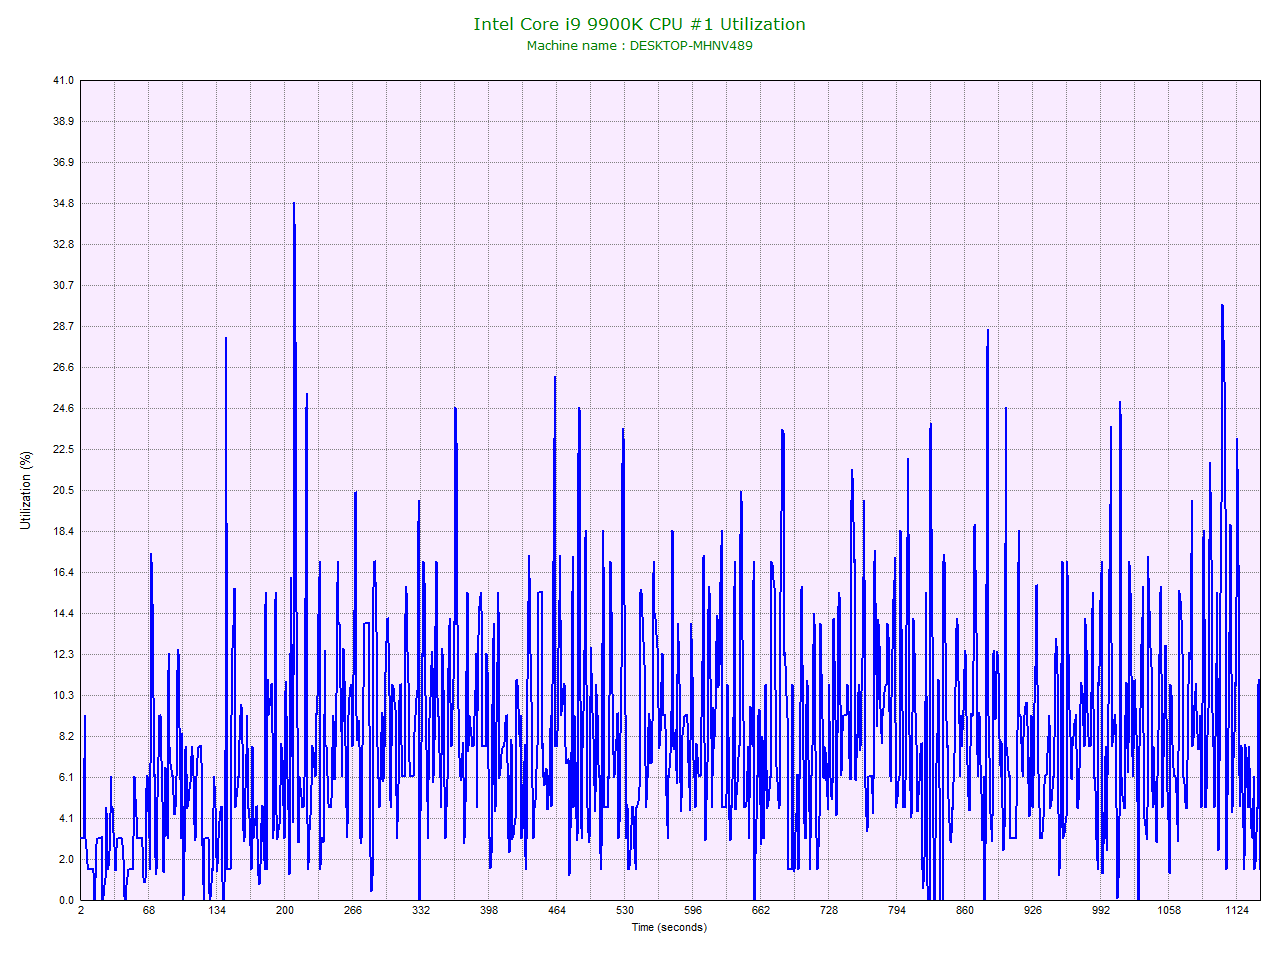Image resolution: width=1280 pixels, height=960 pixels.
Task: Pick the 200 seconds time axis label
Action: [285, 910]
